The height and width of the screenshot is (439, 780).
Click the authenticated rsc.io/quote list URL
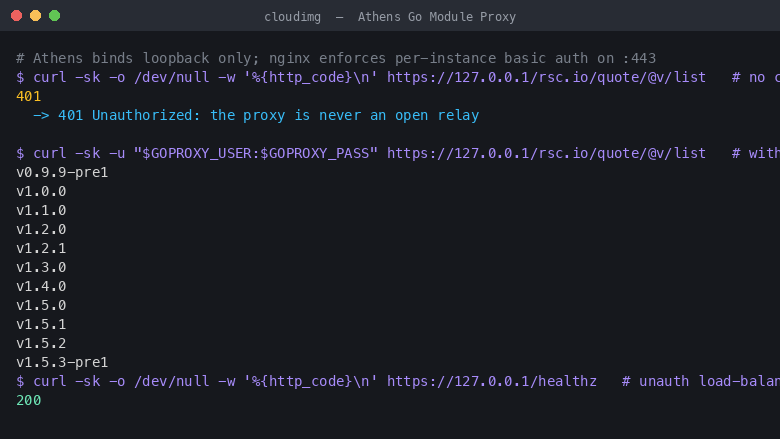(x=546, y=154)
